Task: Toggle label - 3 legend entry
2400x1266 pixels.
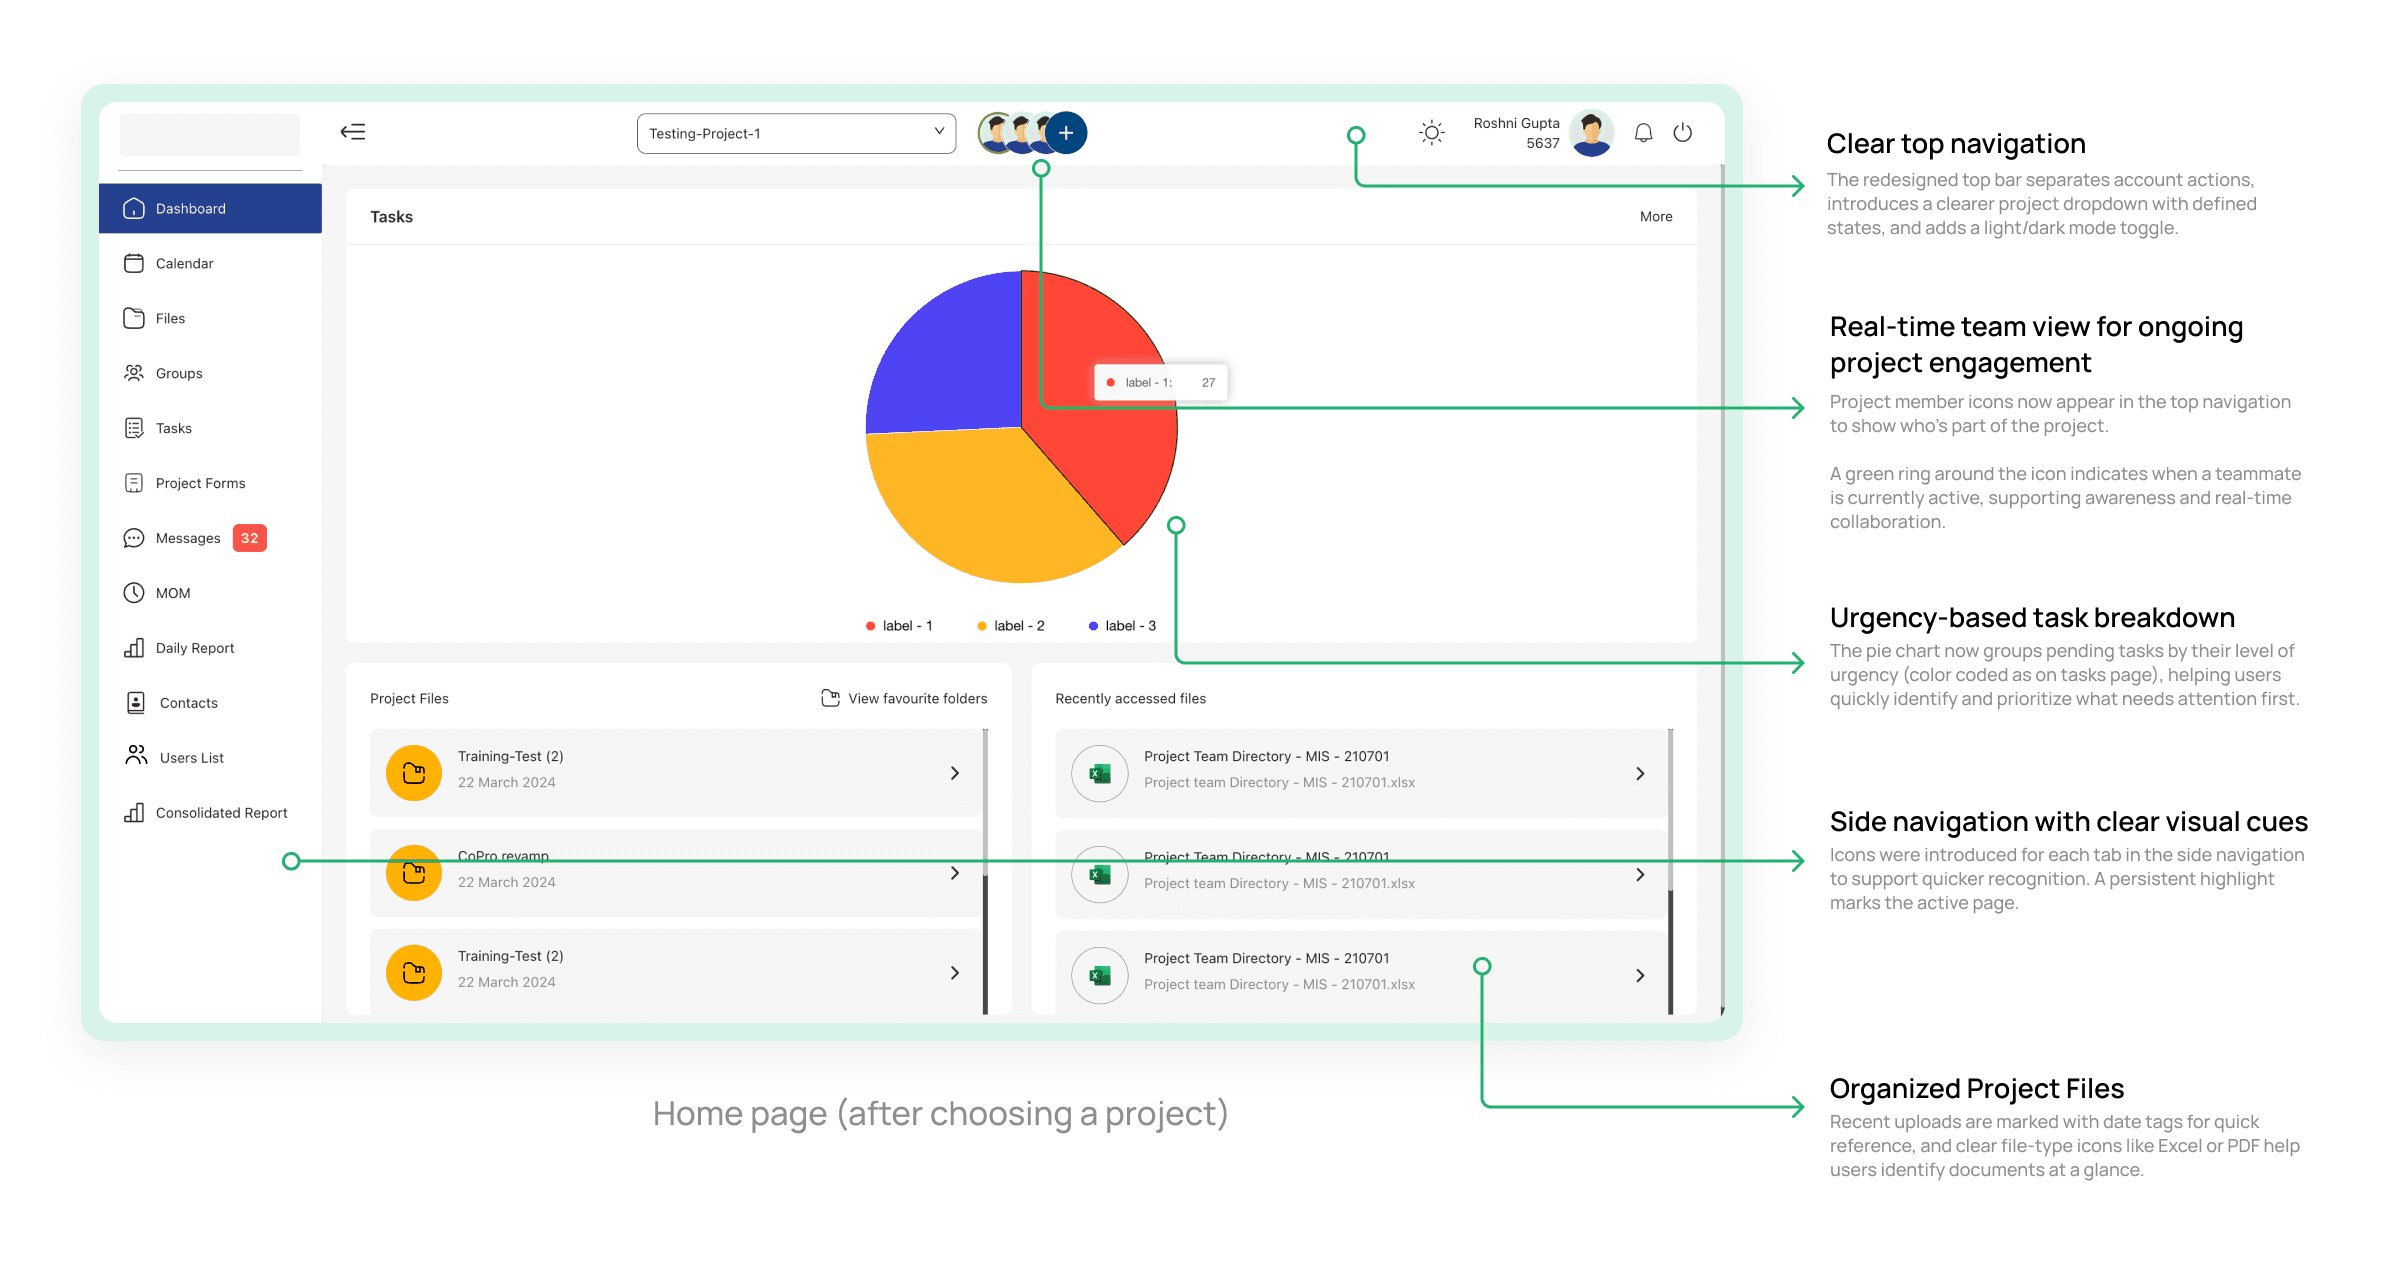Action: [x=1122, y=626]
